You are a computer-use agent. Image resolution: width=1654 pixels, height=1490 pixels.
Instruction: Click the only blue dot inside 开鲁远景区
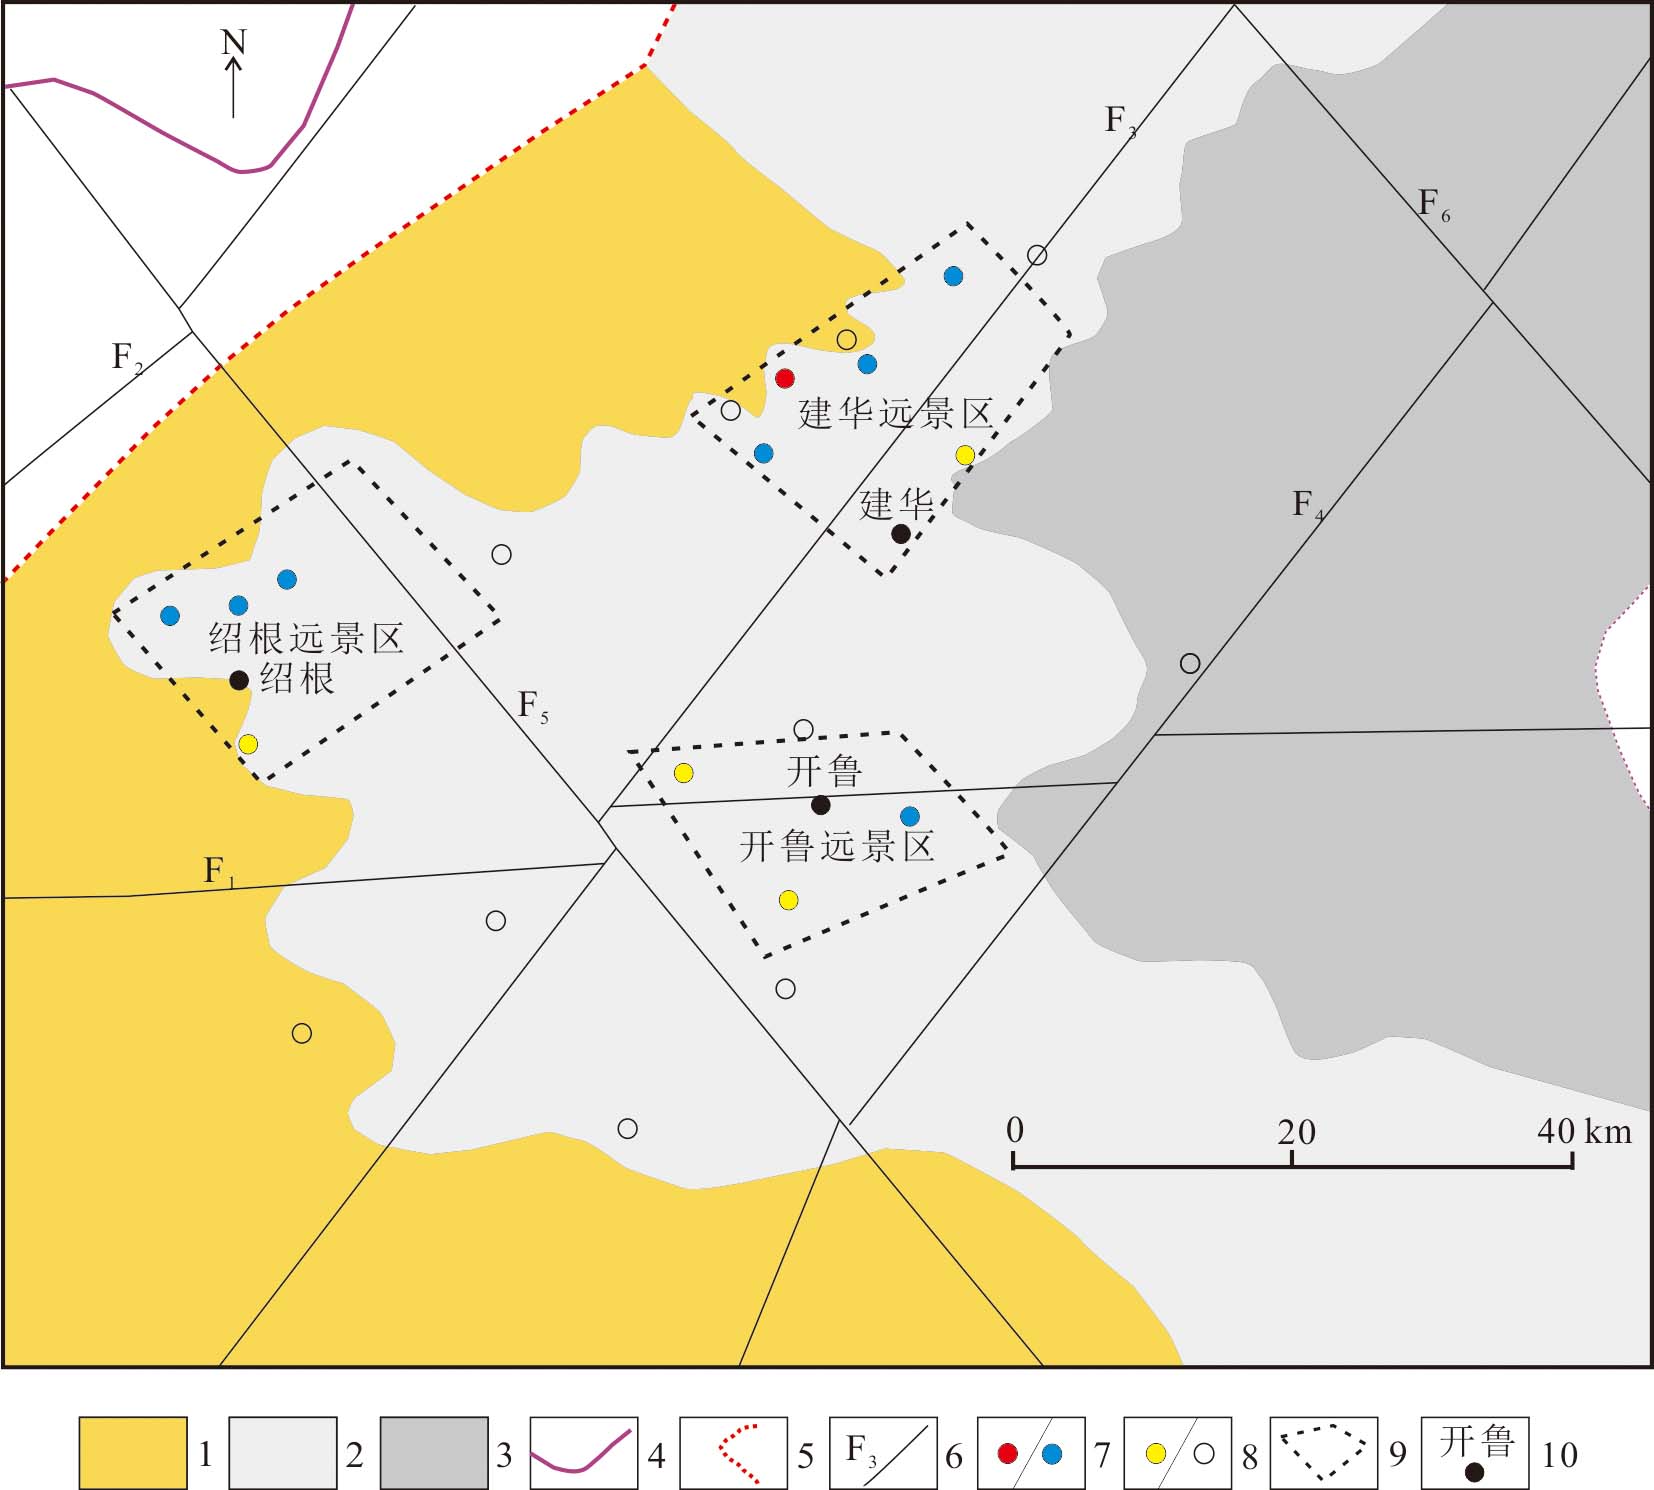point(910,816)
